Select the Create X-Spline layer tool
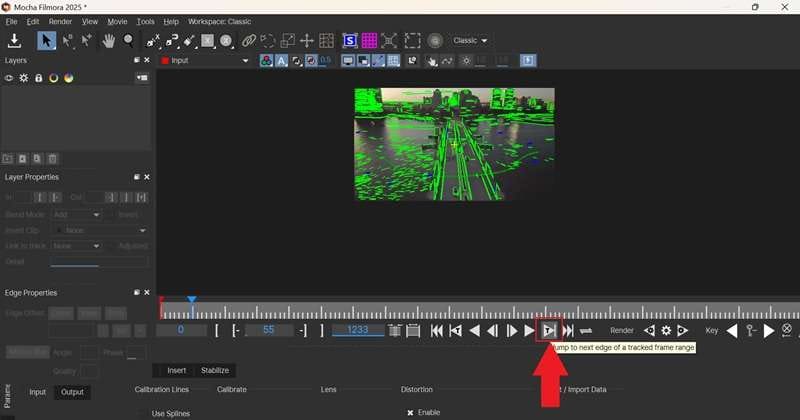Screen dimensions: 800x420 coord(153,40)
